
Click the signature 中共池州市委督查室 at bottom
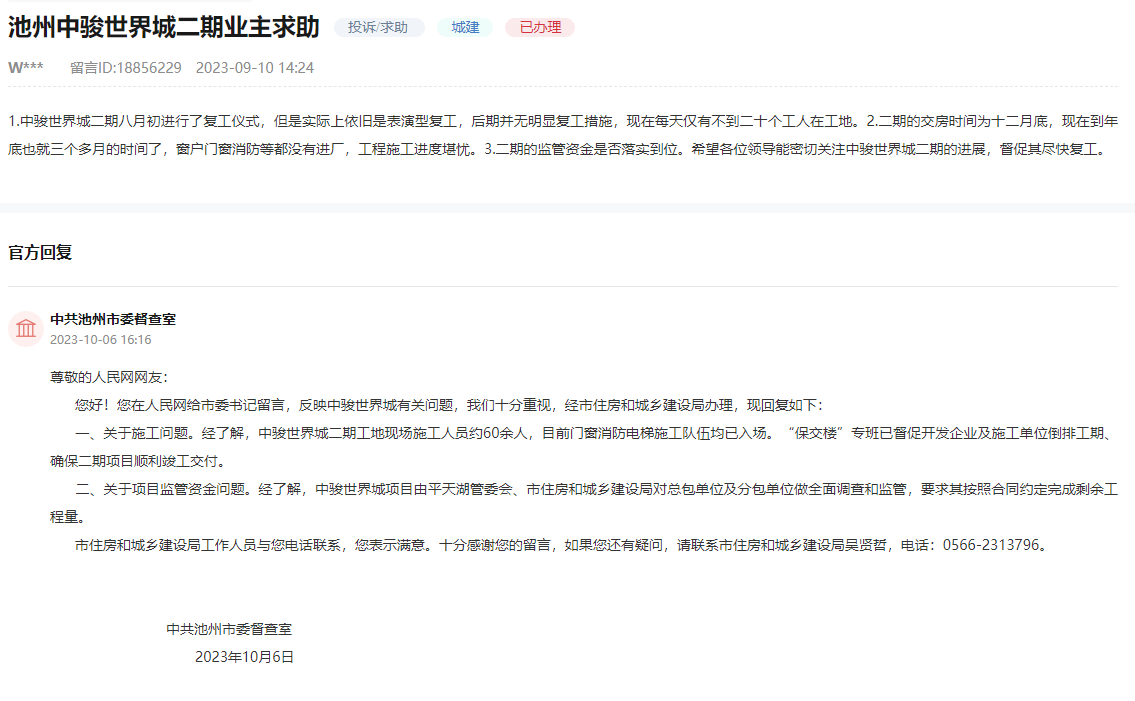coord(229,629)
